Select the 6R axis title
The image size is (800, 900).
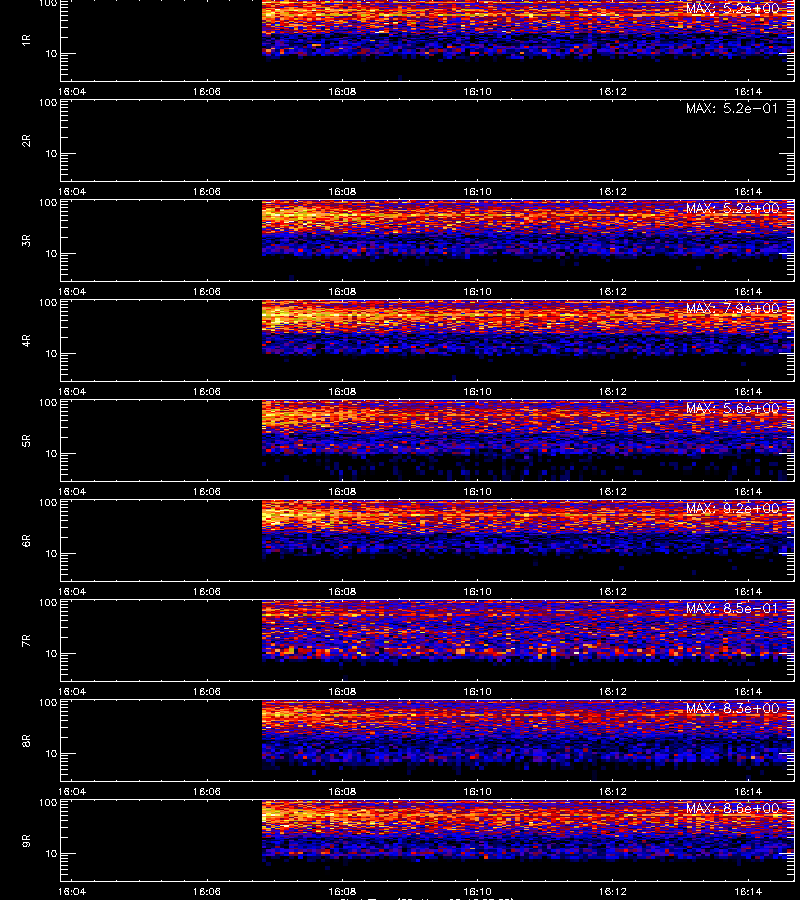click(x=26, y=540)
